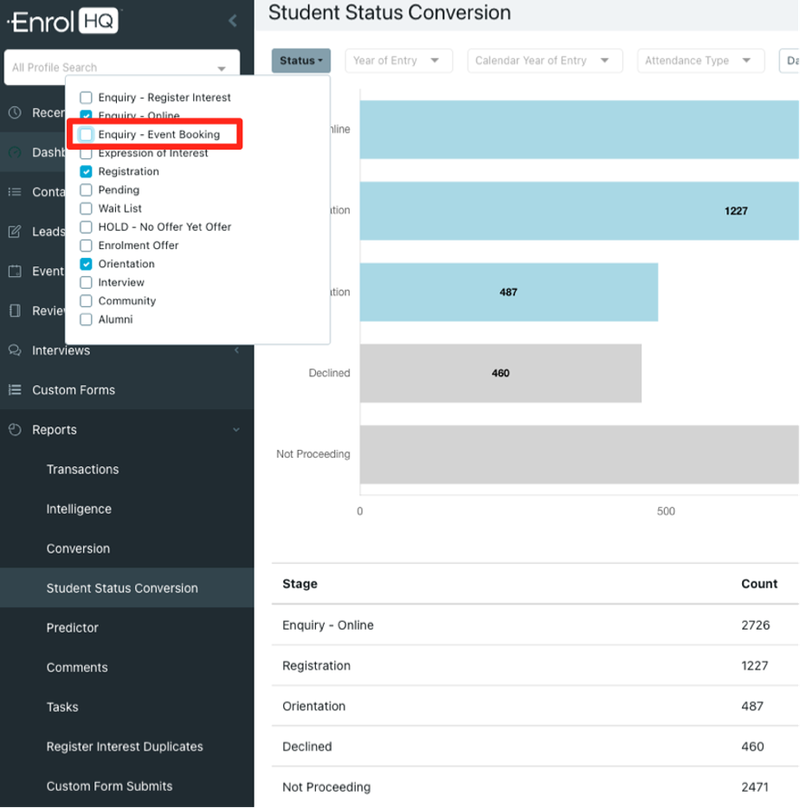Viewport: 800px width, 808px height.
Task: Expand the Attendance Type filter
Action: [x=700, y=60]
